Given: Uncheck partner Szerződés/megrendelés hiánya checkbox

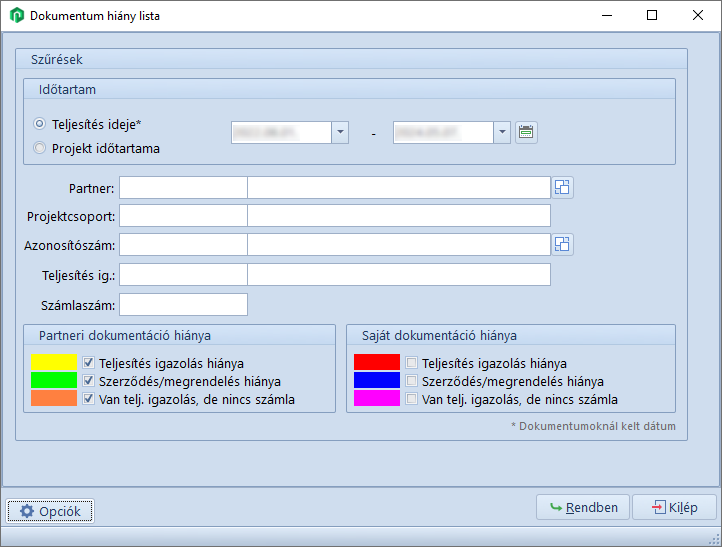Looking at the screenshot, I should coord(89,381).
